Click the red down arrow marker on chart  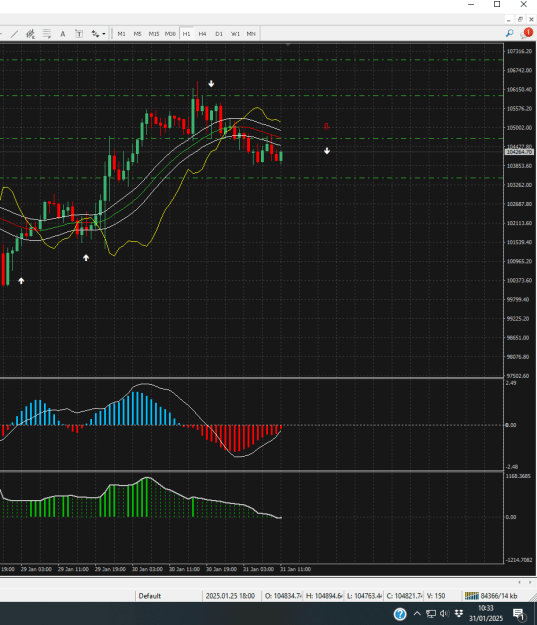tap(327, 127)
